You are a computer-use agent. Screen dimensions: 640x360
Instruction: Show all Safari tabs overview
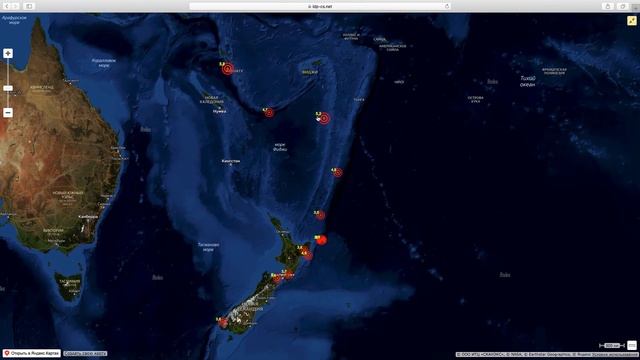tap(623, 6)
